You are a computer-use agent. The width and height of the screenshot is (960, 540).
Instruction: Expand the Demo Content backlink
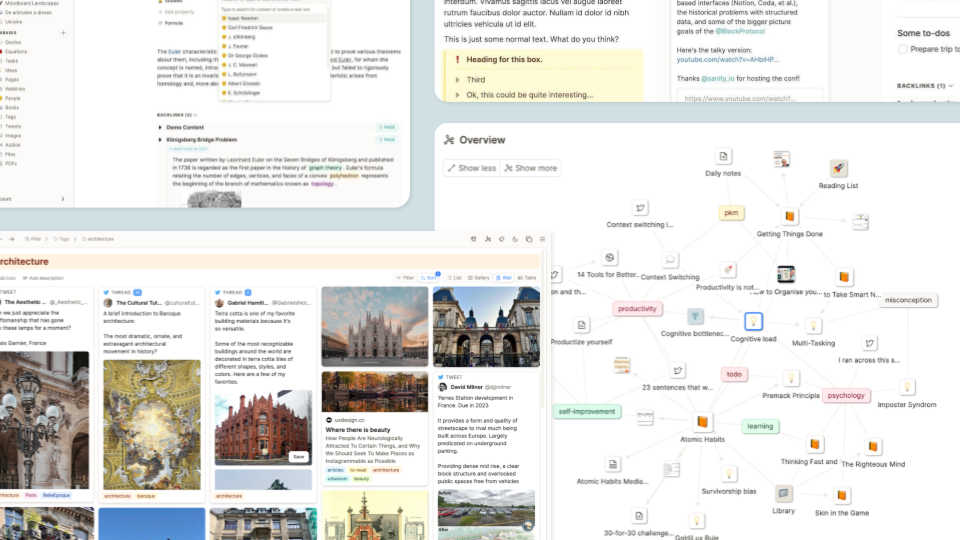coord(160,127)
